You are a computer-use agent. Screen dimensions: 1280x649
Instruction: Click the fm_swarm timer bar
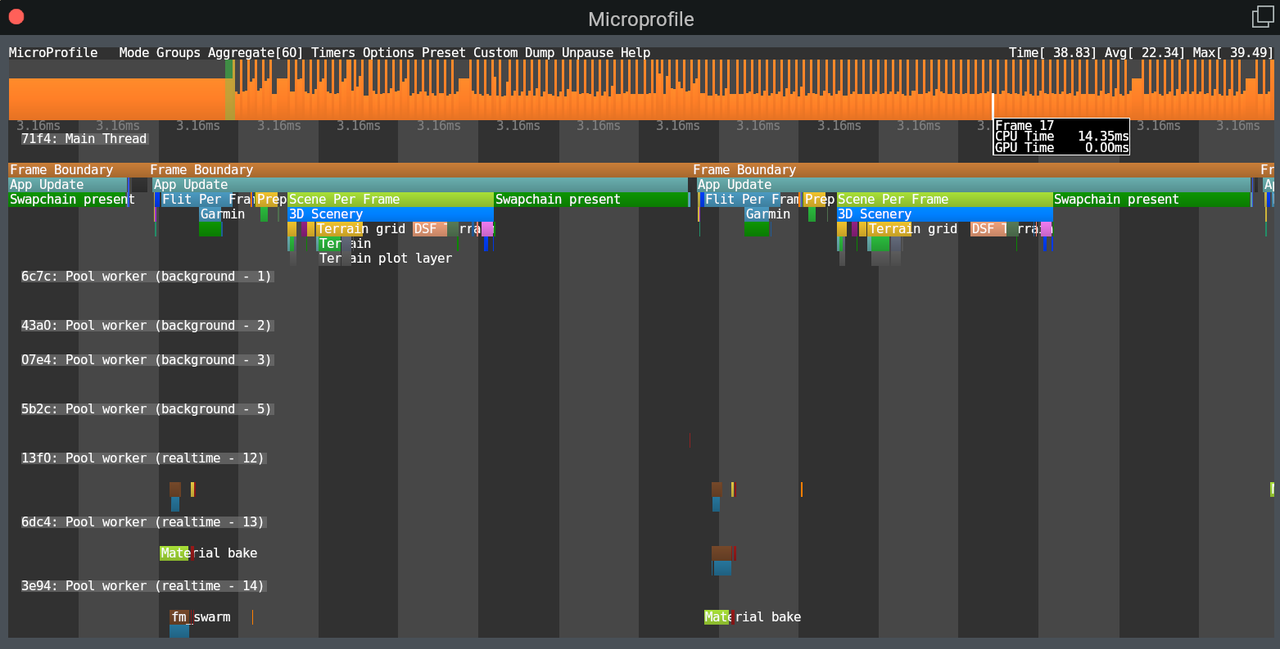coord(180,617)
